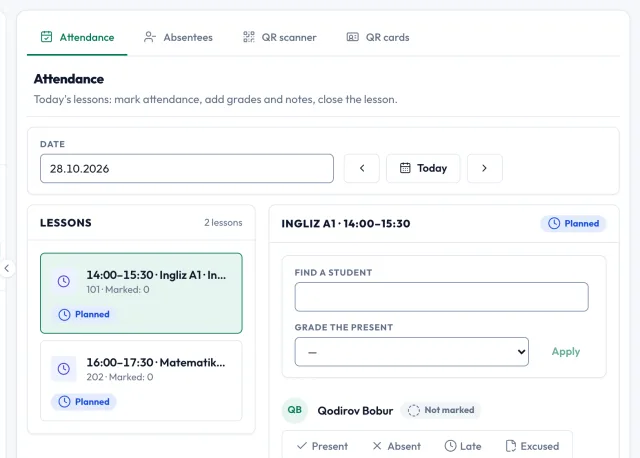Click the '2 lessons' count text
The image size is (640, 458).
point(223,222)
